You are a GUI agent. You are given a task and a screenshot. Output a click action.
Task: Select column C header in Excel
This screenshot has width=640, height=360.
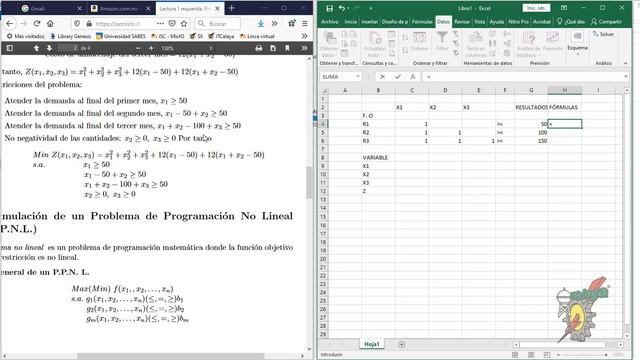[412, 90]
